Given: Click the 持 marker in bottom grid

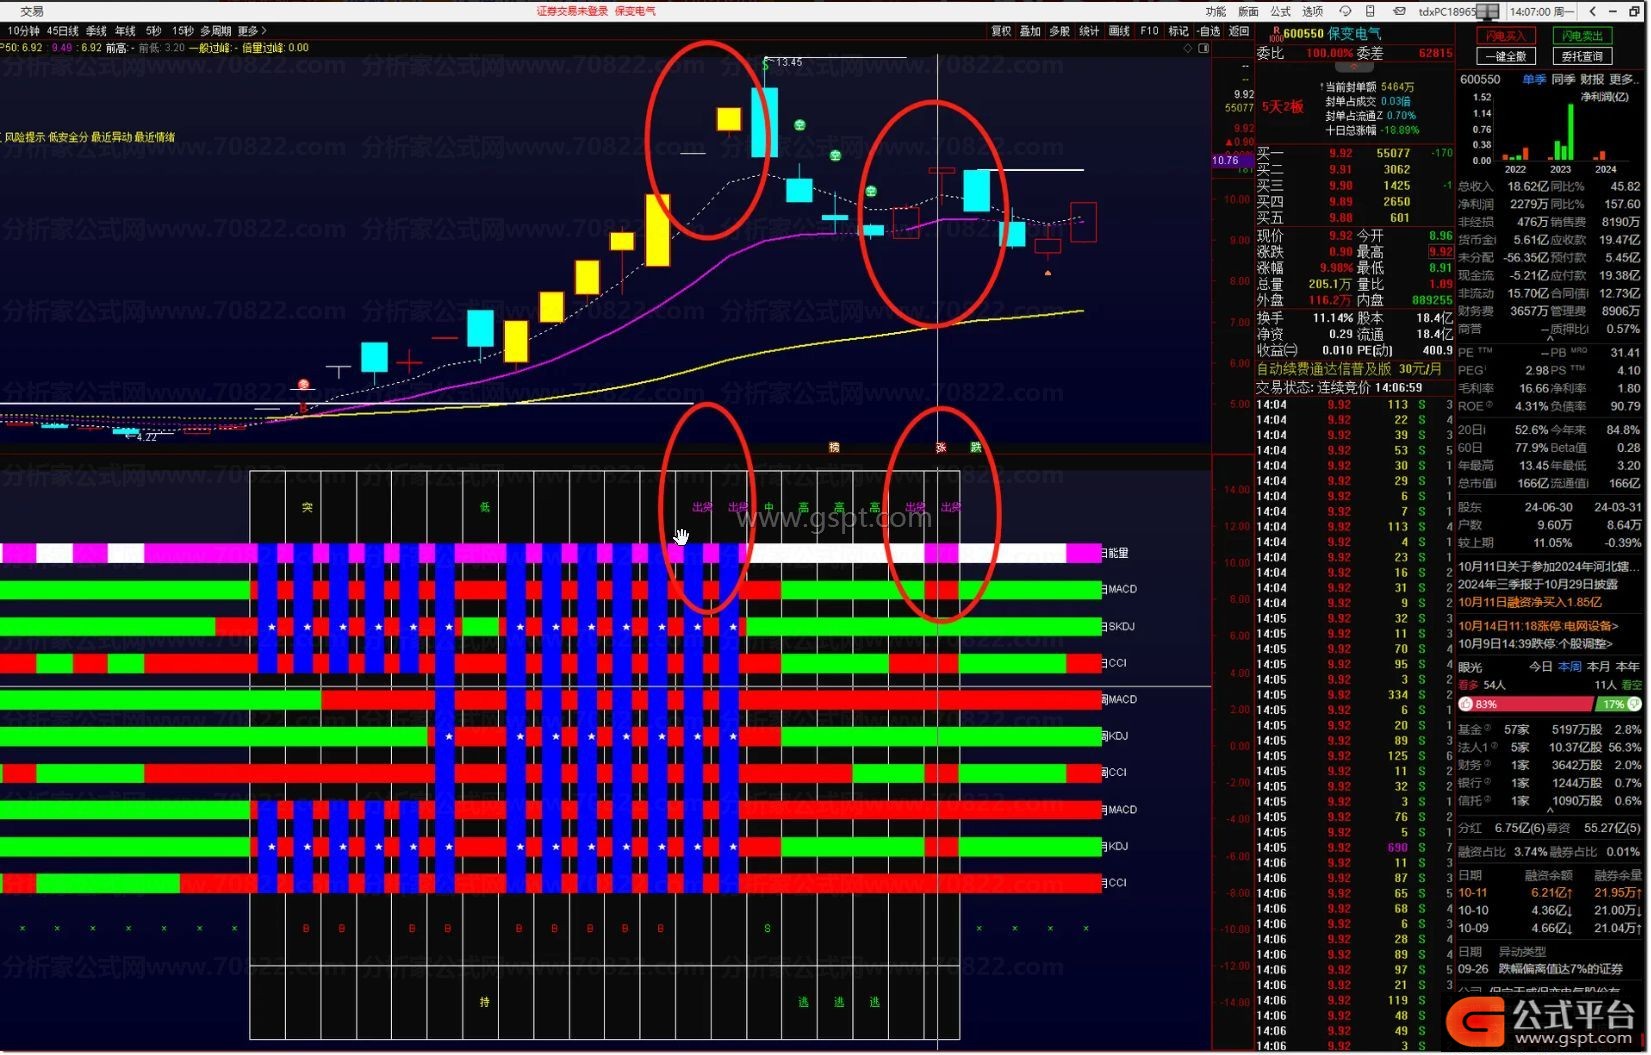Looking at the screenshot, I should click(x=484, y=1002).
